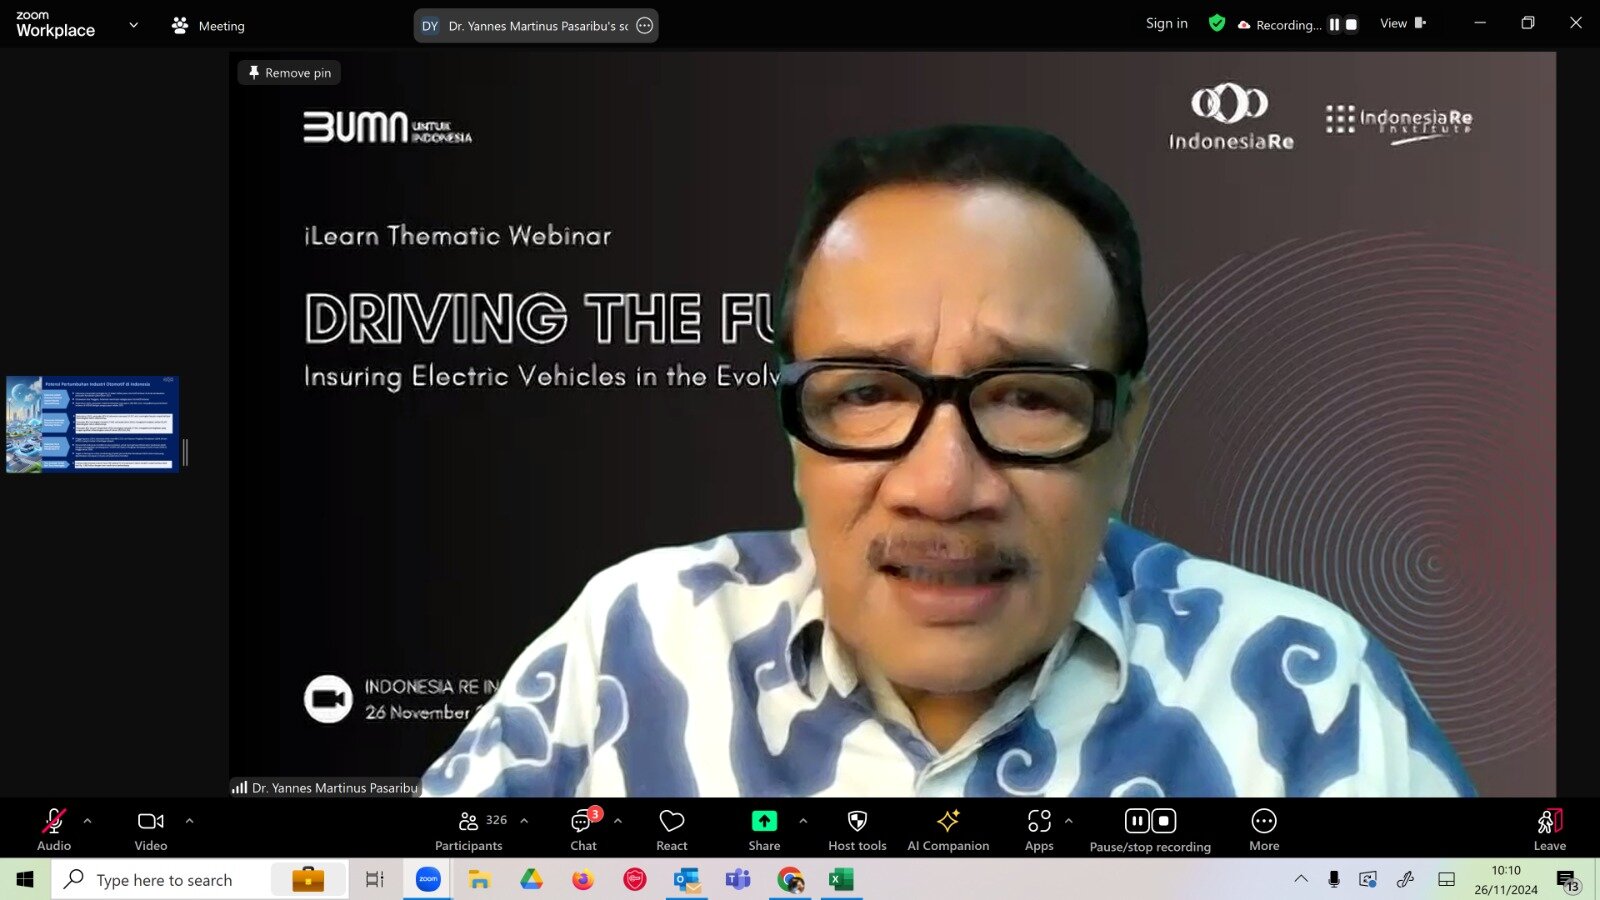1600x900 pixels.
Task: Expand video options arrow
Action: (x=189, y=821)
